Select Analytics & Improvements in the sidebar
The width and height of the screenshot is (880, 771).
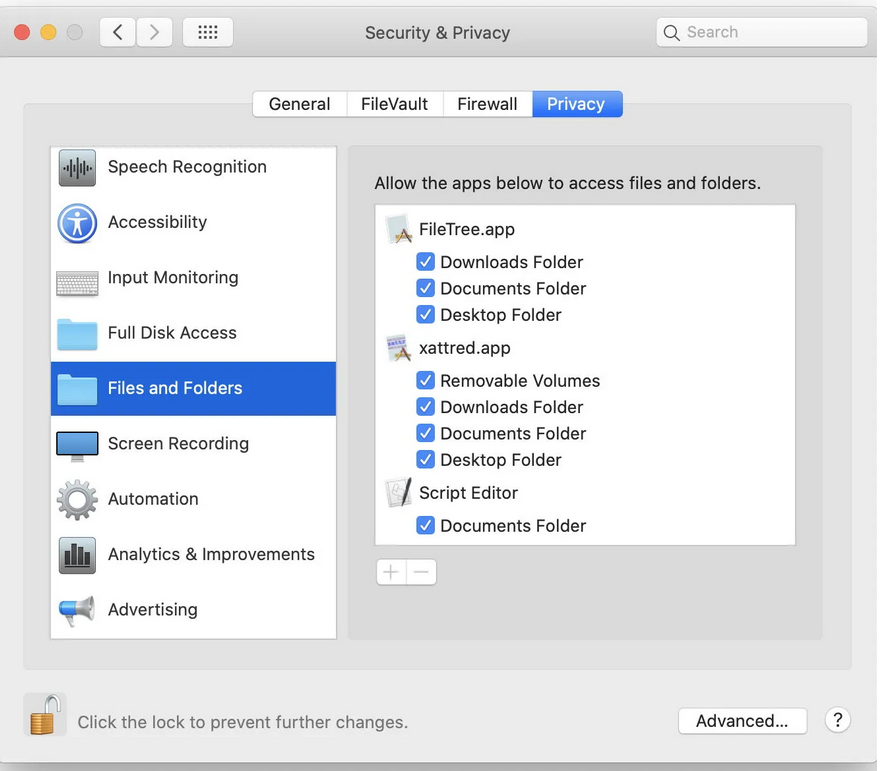210,554
